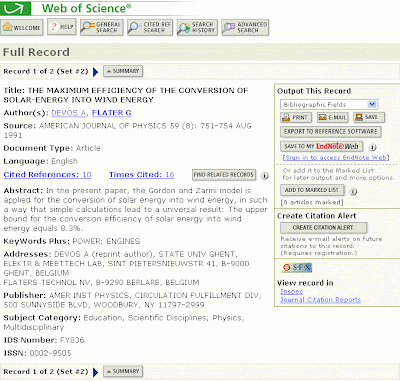Click the Output This Record heading
Image resolution: width=400 pixels, height=381 pixels.
[314, 91]
